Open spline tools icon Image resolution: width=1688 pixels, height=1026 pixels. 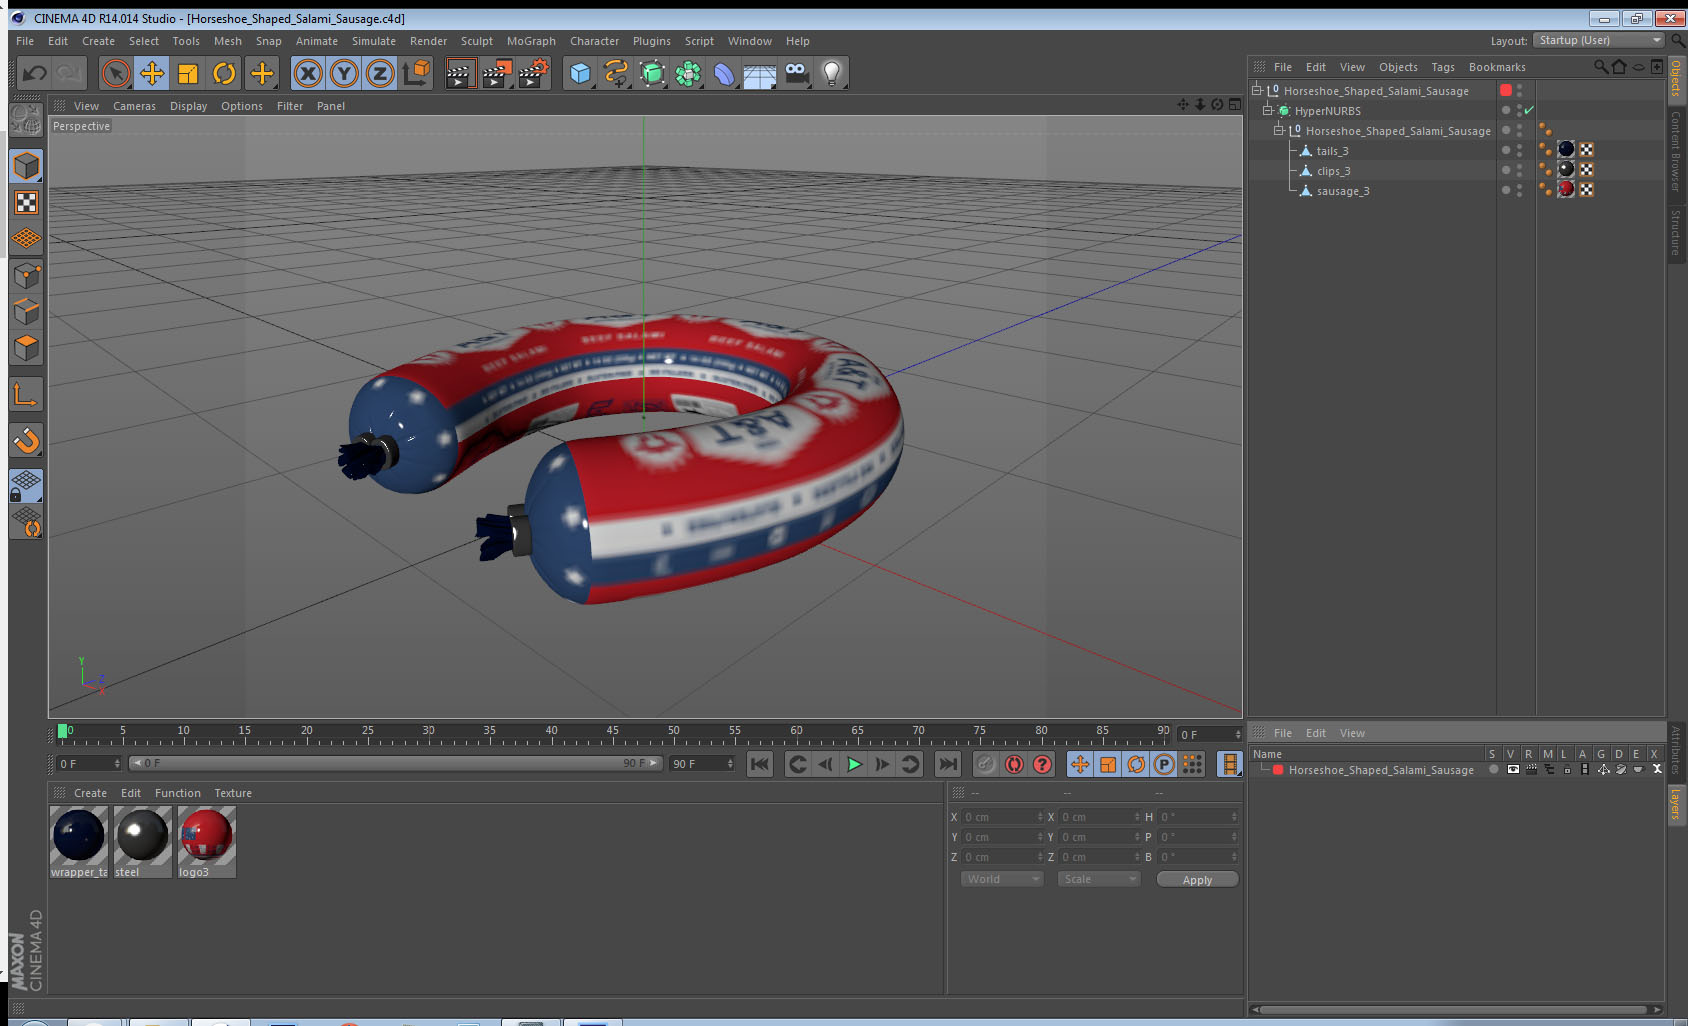[616, 73]
